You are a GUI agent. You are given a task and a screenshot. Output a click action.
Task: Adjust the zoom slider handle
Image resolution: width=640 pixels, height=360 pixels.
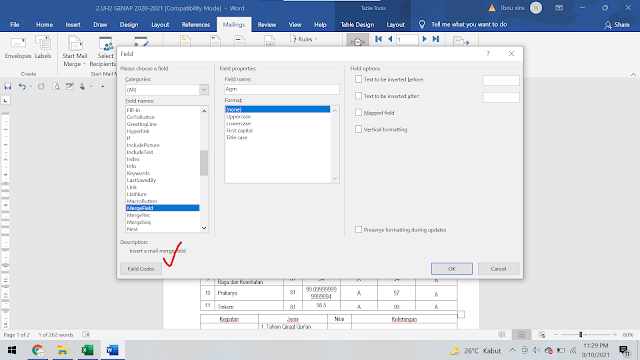pyautogui.click(x=580, y=335)
